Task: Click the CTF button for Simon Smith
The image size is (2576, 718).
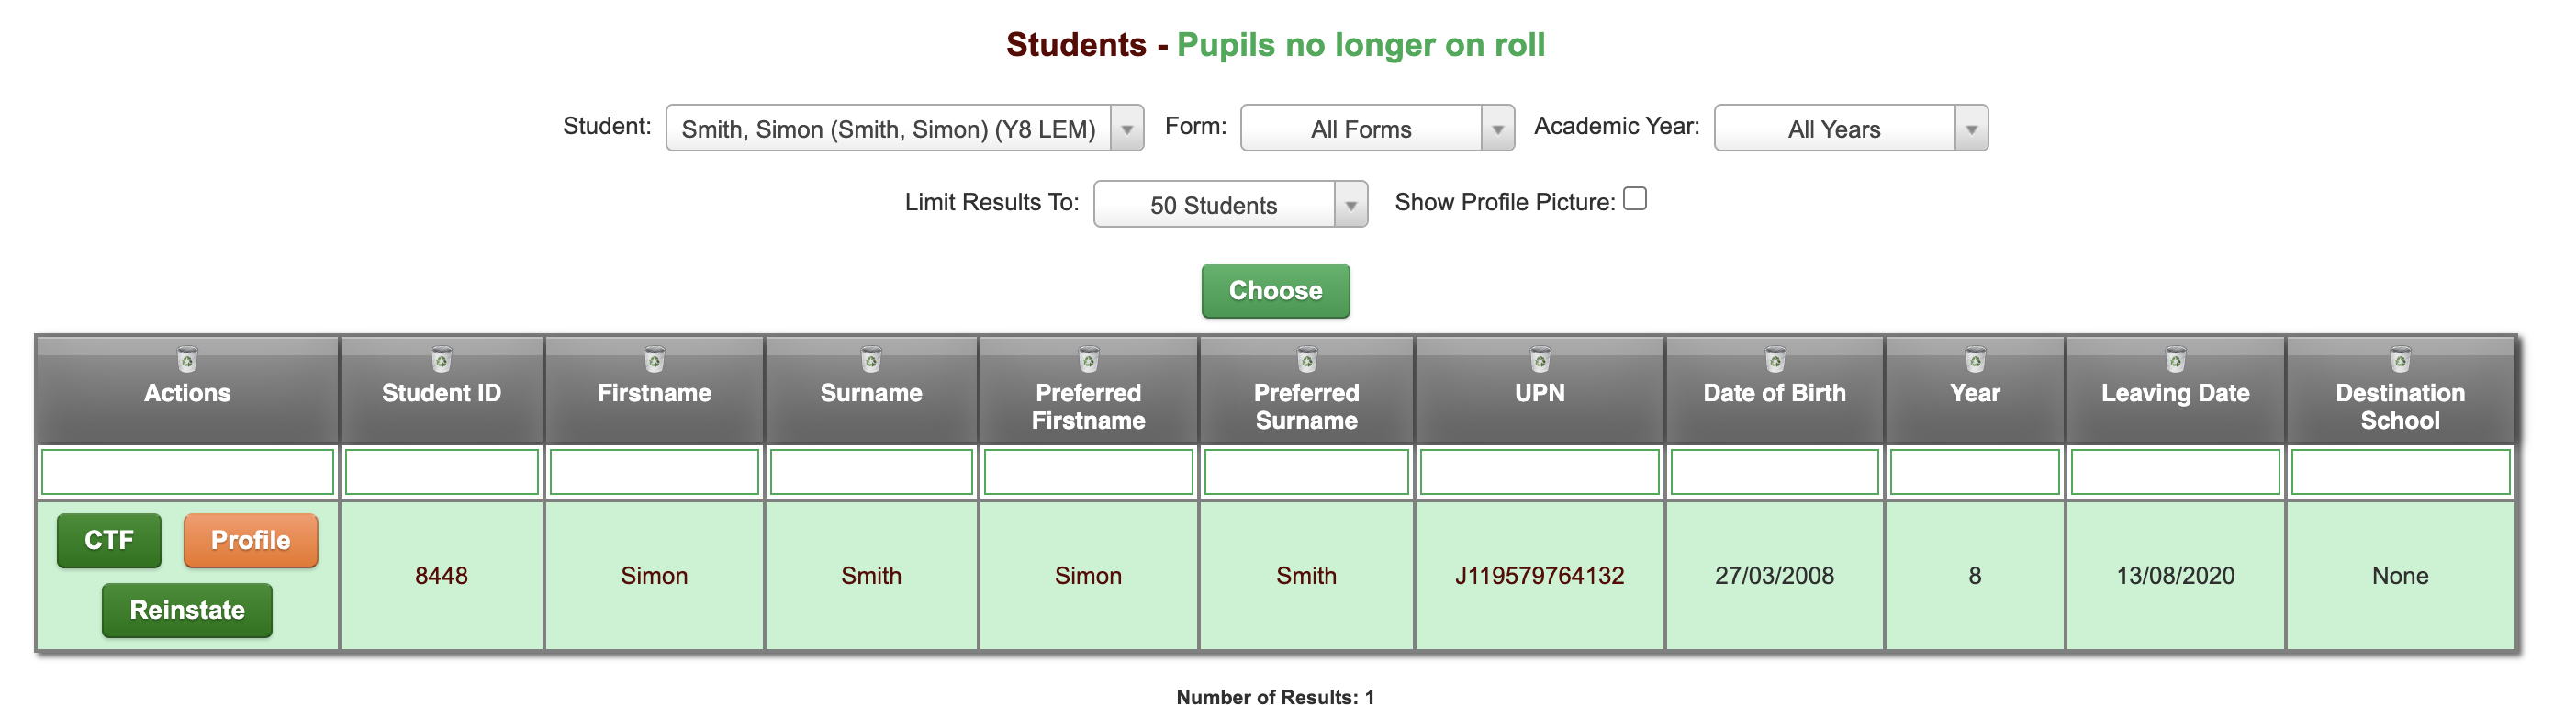Action: click(109, 540)
